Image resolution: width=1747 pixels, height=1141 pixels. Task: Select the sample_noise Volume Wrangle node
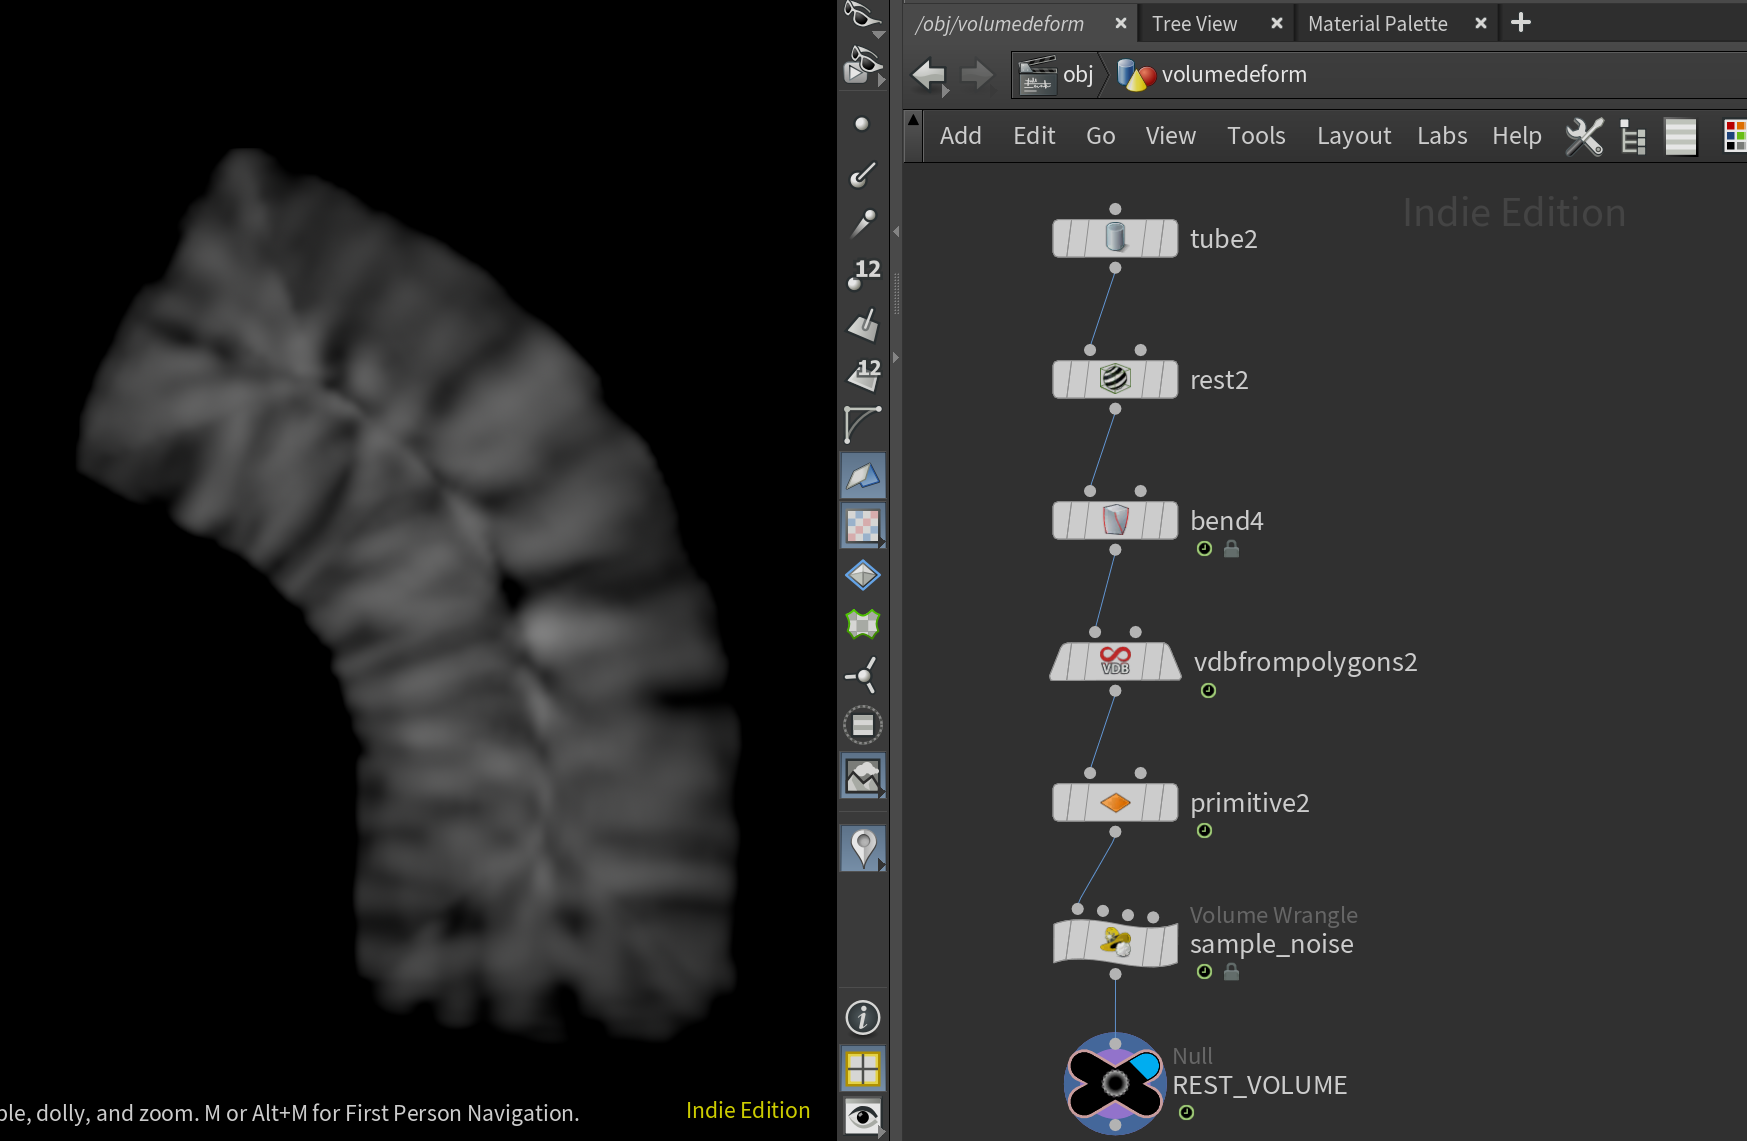pyautogui.click(x=1115, y=943)
